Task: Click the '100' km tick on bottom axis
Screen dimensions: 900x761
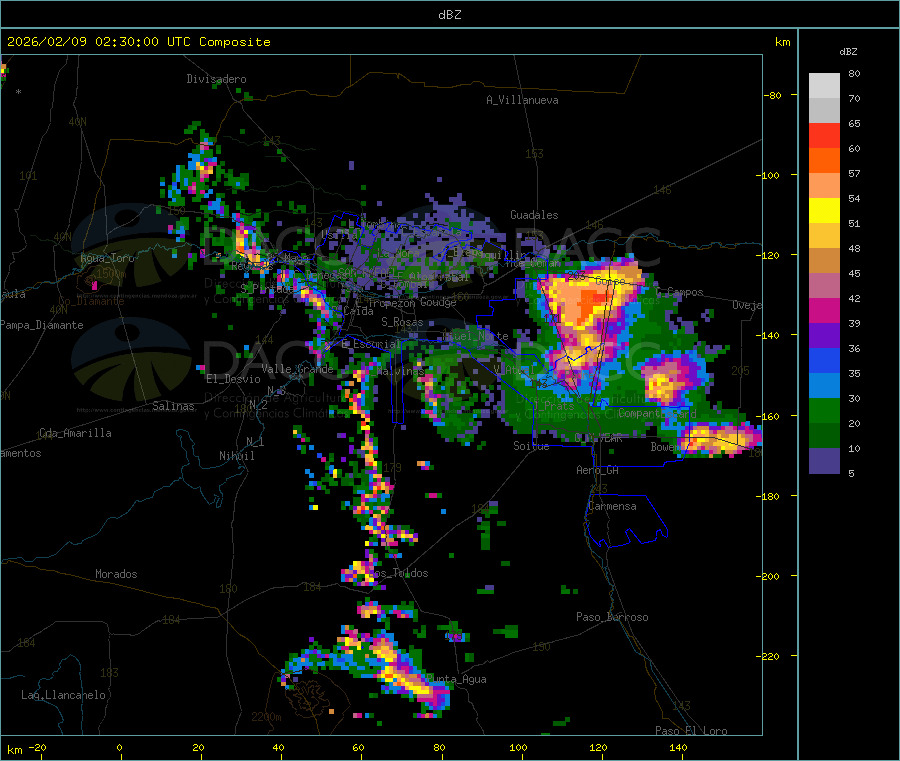Action: point(518,747)
